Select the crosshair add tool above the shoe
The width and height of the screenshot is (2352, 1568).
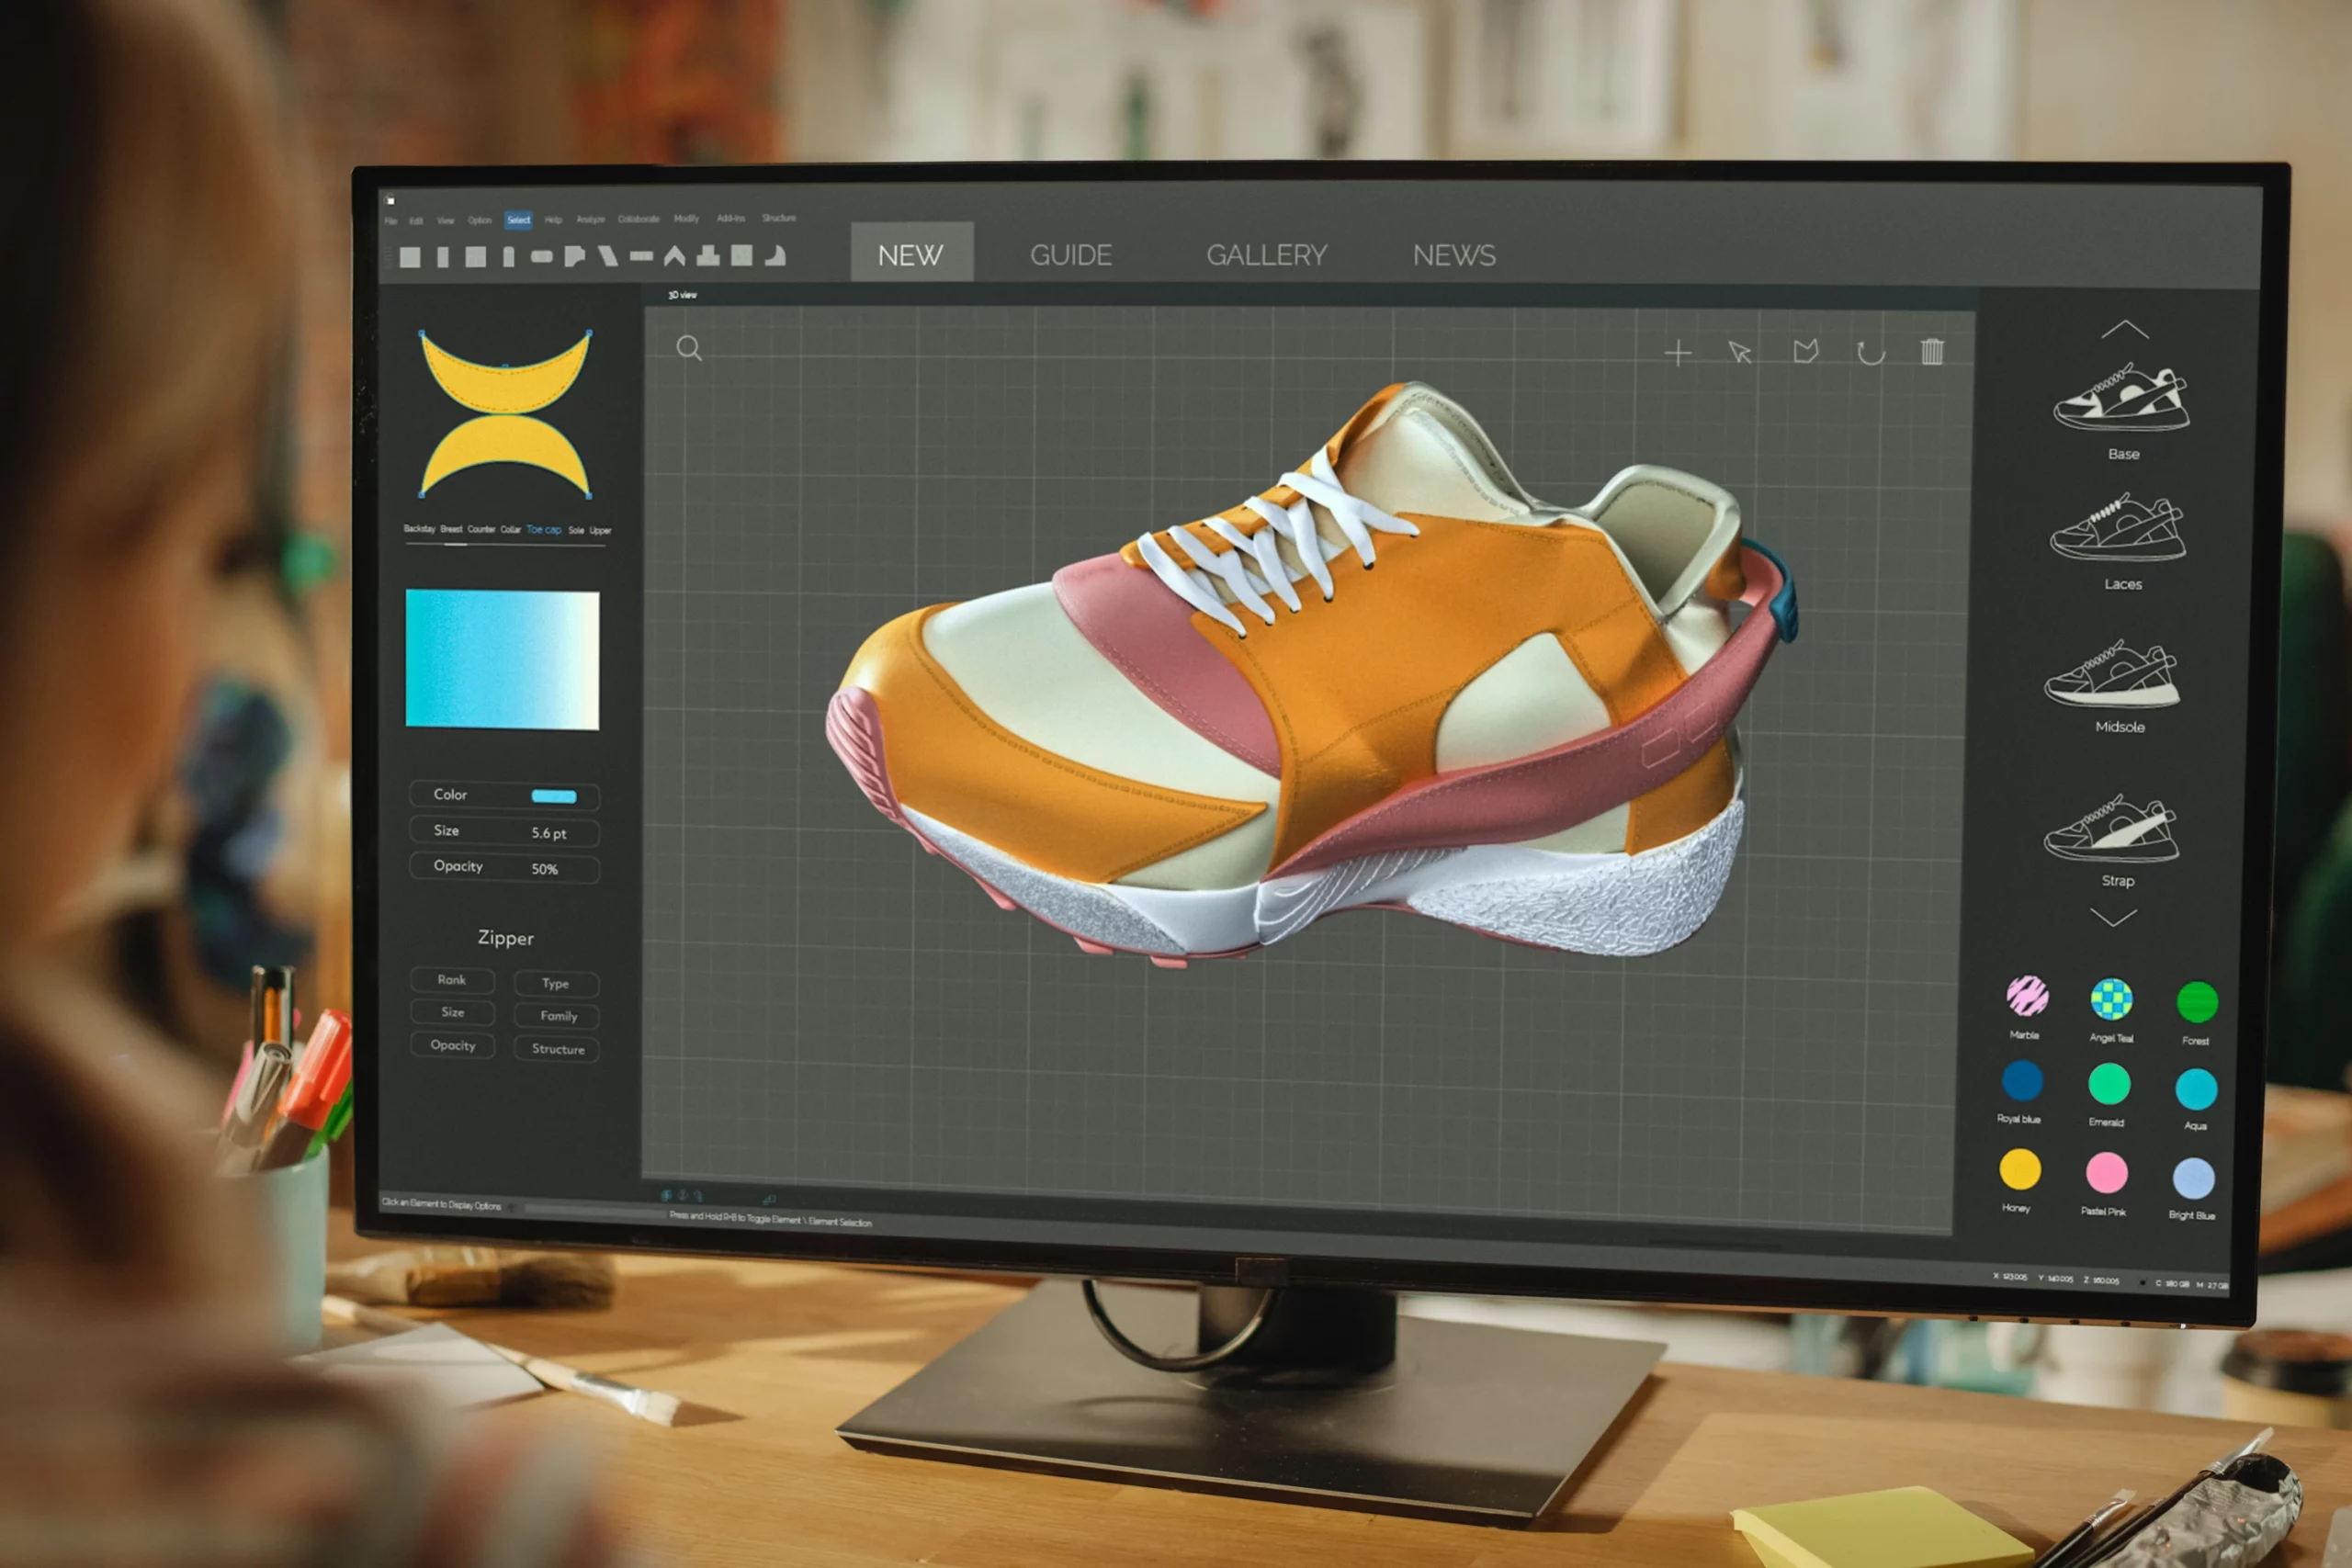pyautogui.click(x=1678, y=352)
